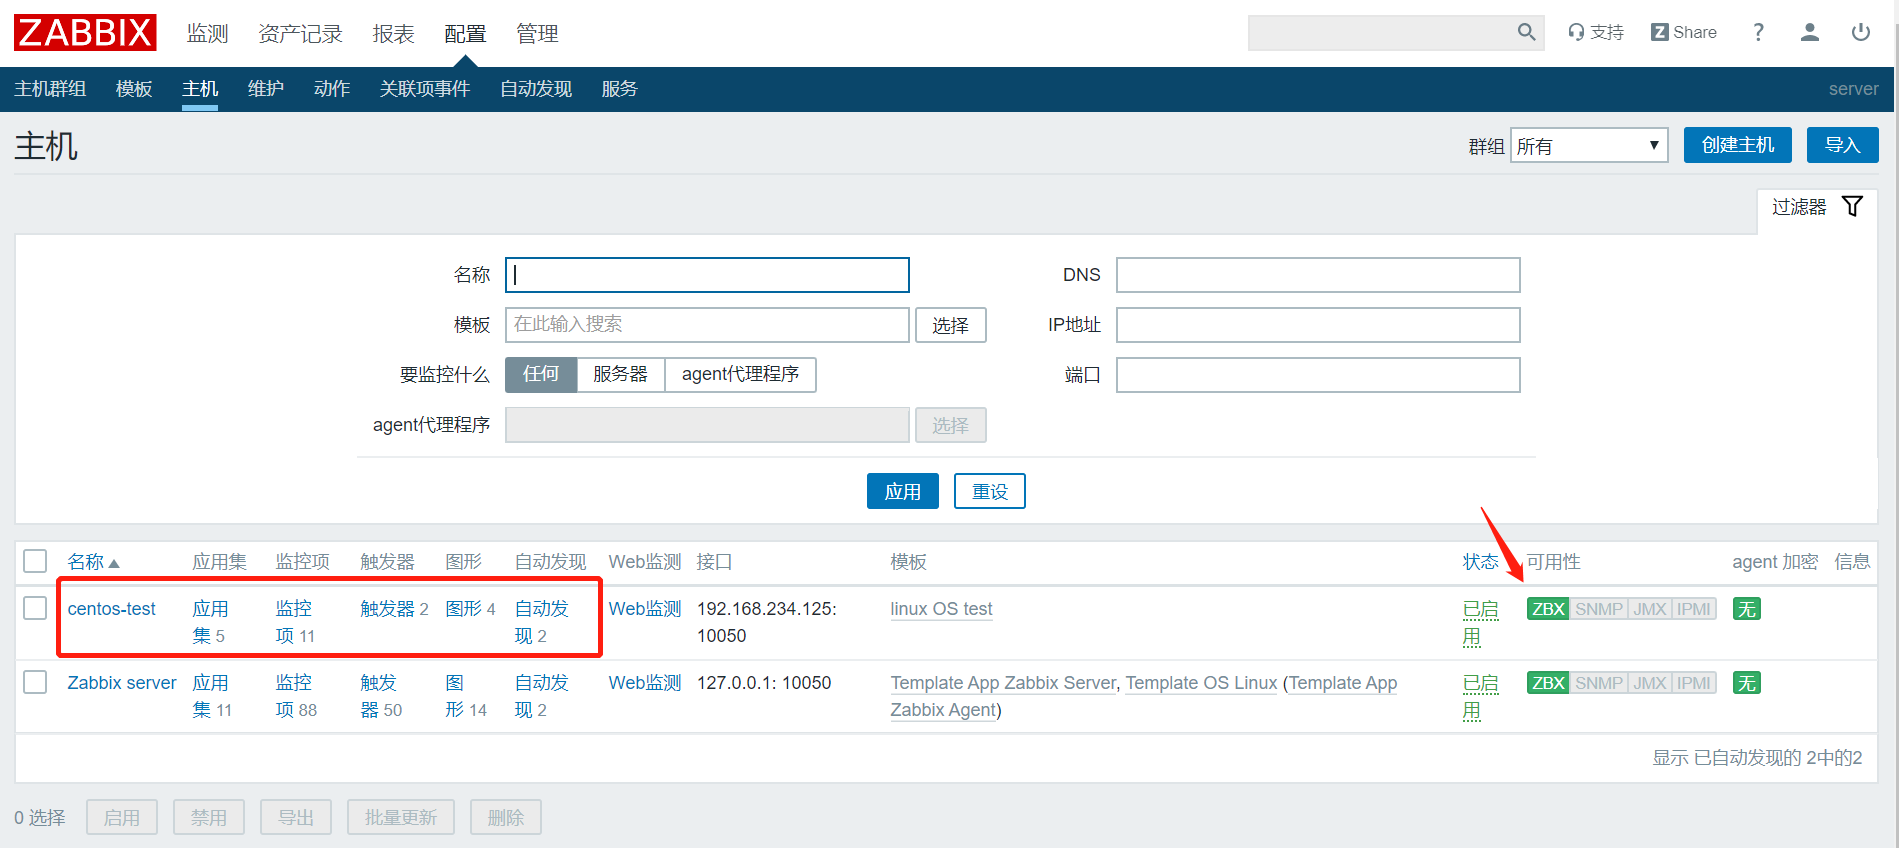1899x848 pixels.
Task: Click the power logout icon
Action: pyautogui.click(x=1860, y=32)
